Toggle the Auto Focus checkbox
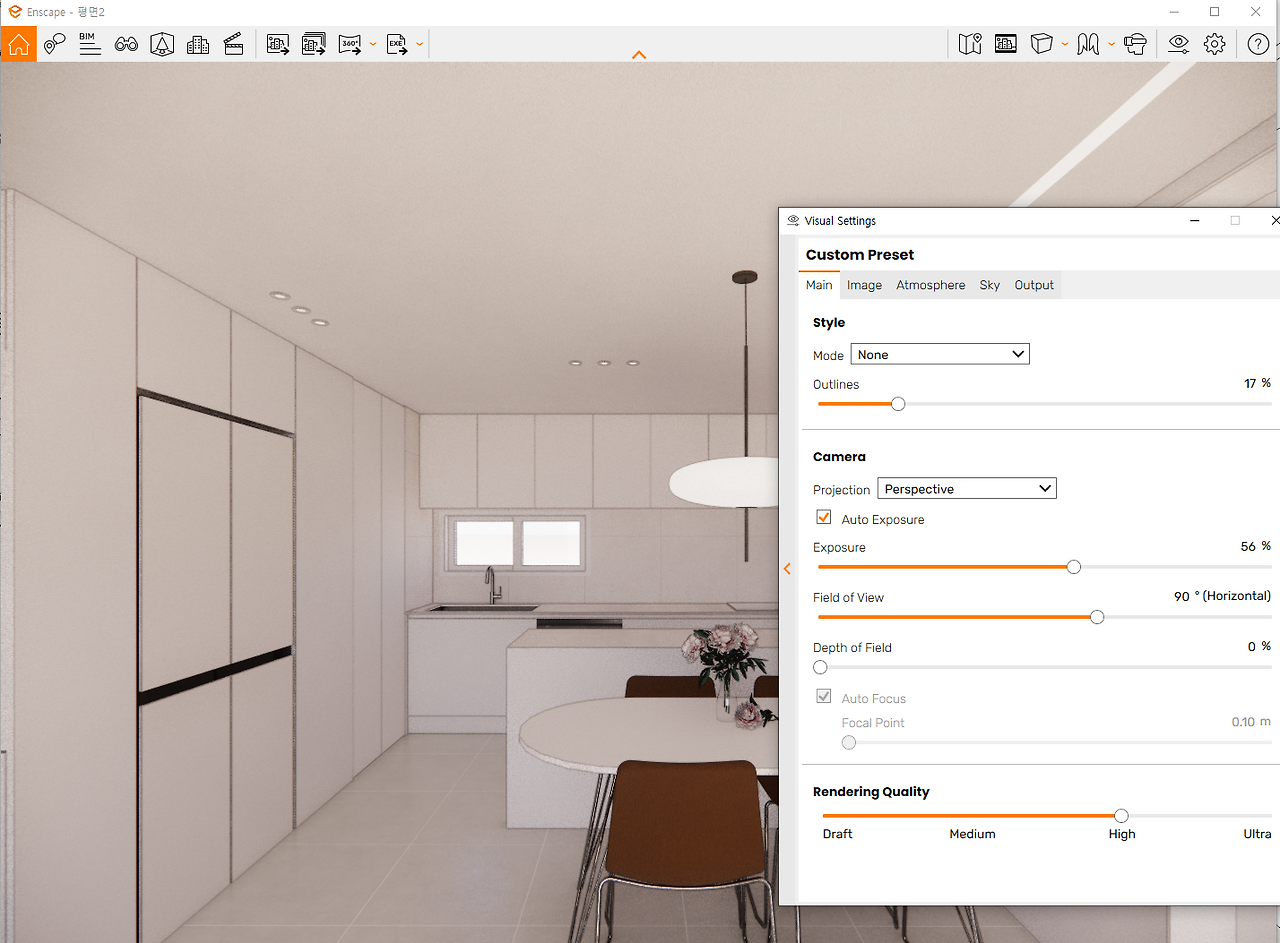This screenshot has height=943, width=1280. (x=823, y=696)
